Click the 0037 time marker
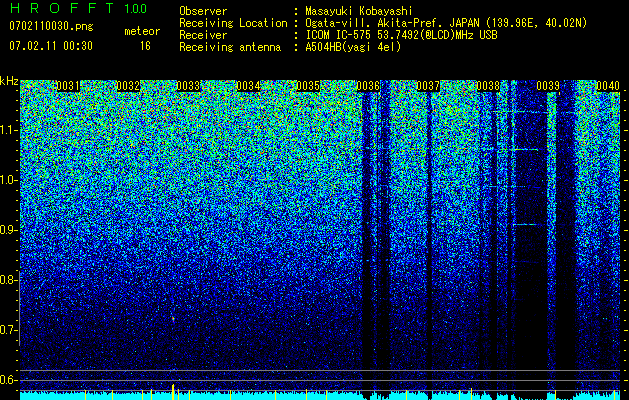The height and width of the screenshot is (400, 629). (428, 86)
